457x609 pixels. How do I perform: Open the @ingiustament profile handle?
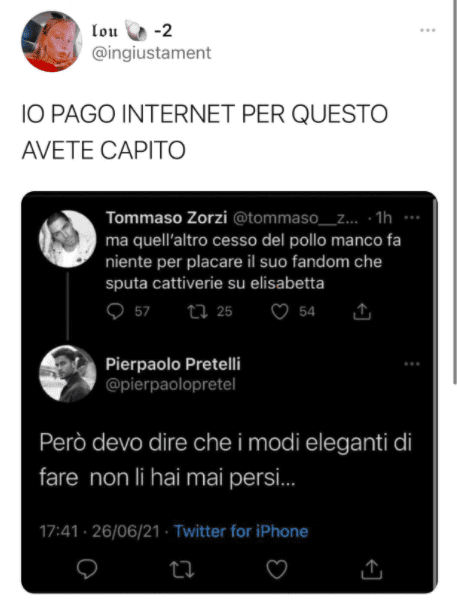151,53
